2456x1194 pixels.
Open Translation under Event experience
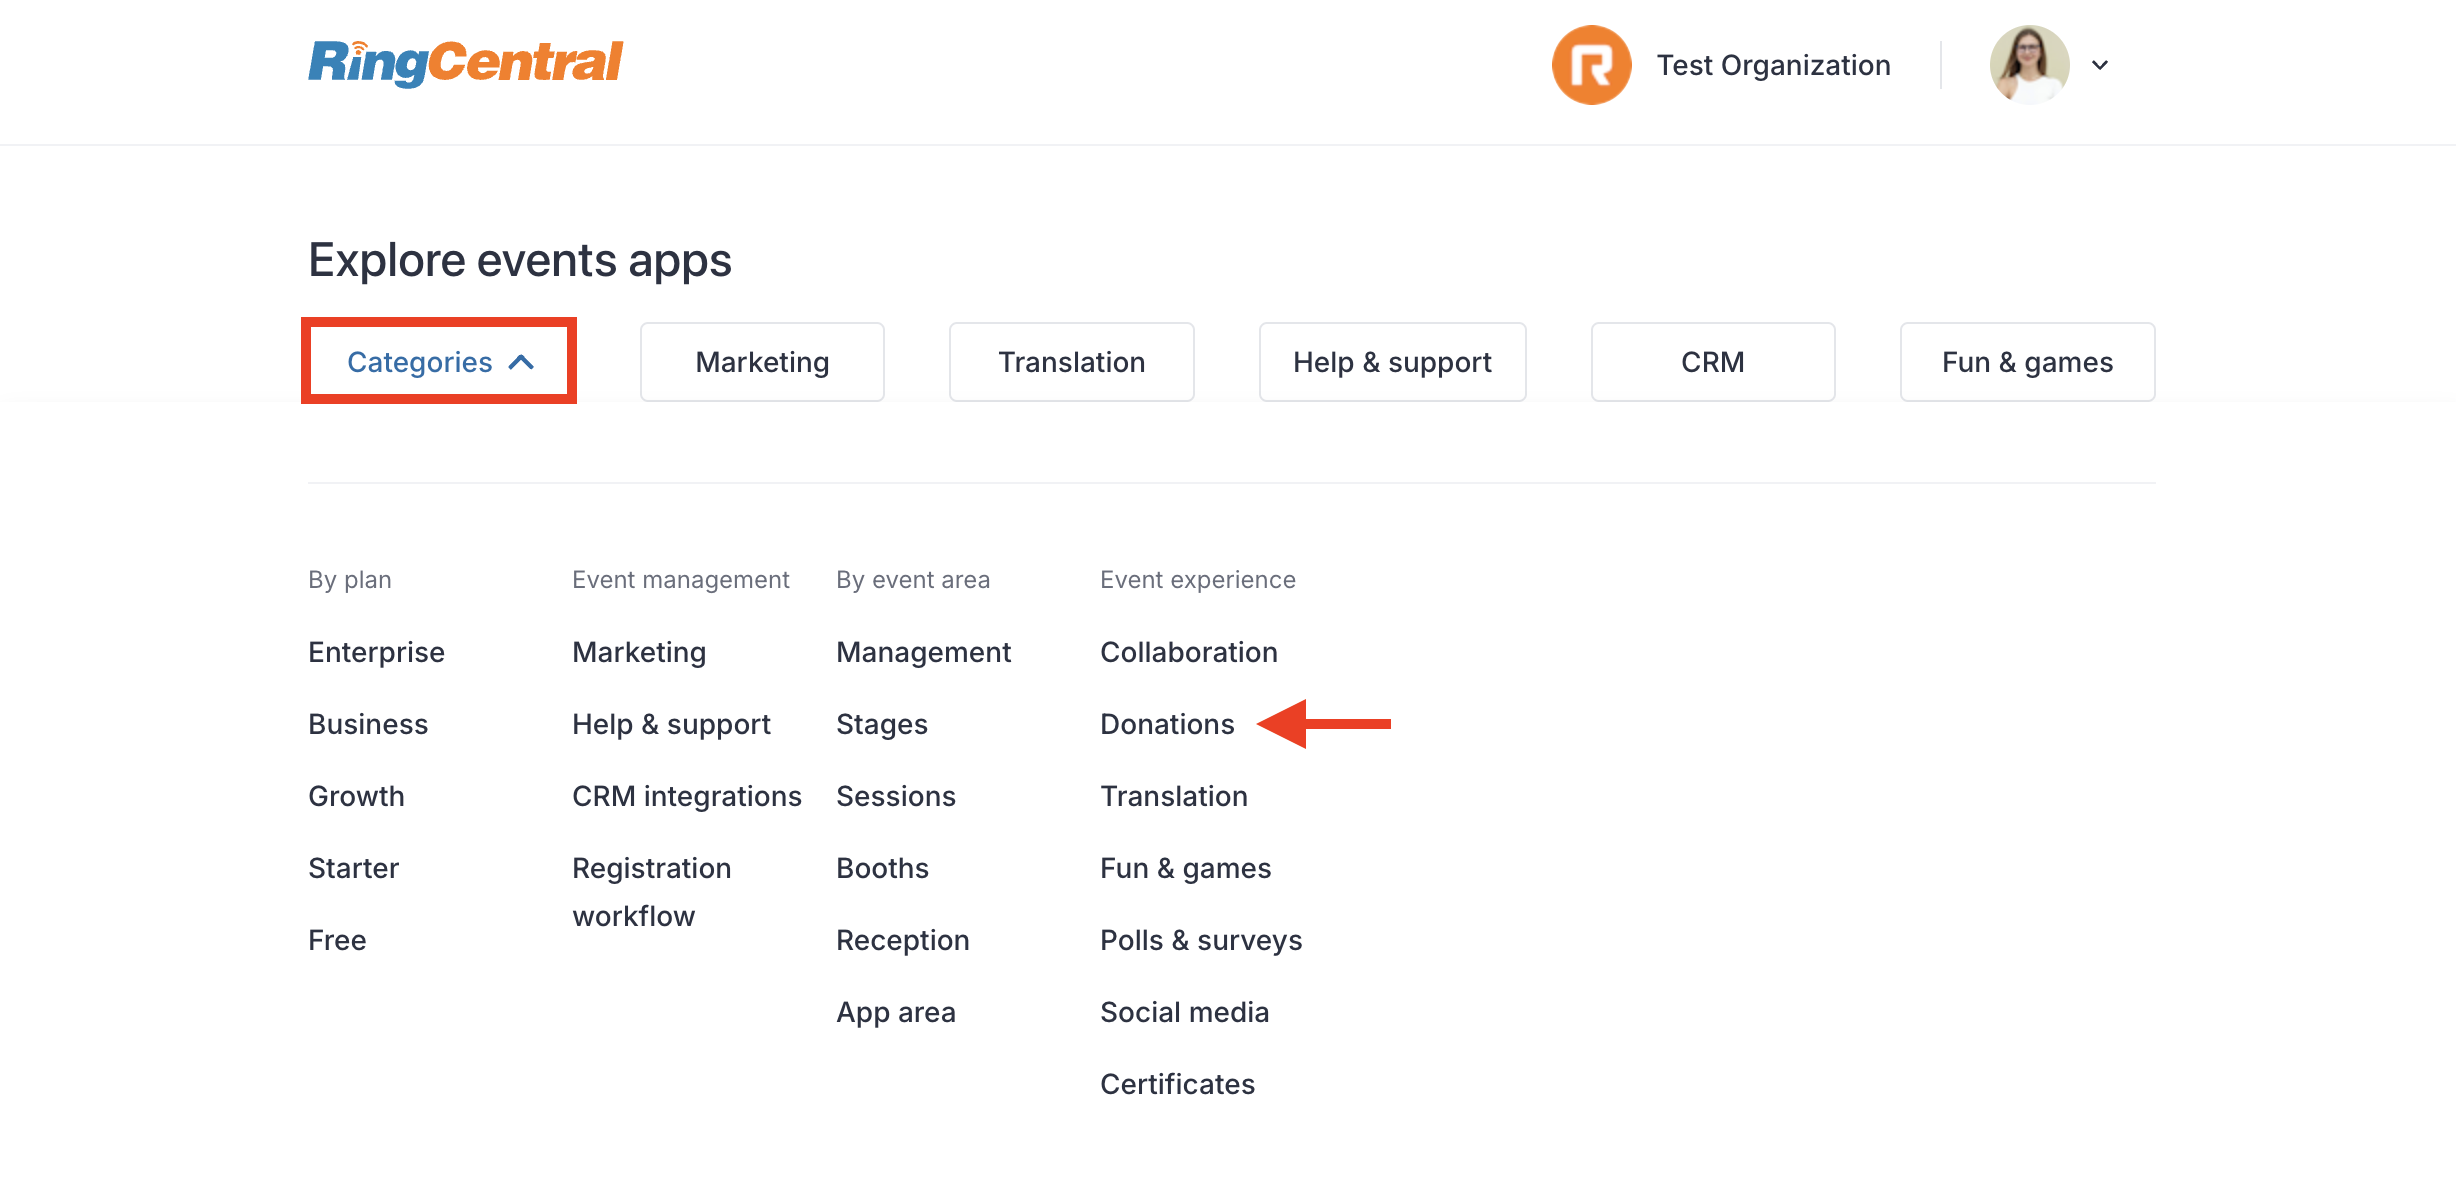point(1174,796)
